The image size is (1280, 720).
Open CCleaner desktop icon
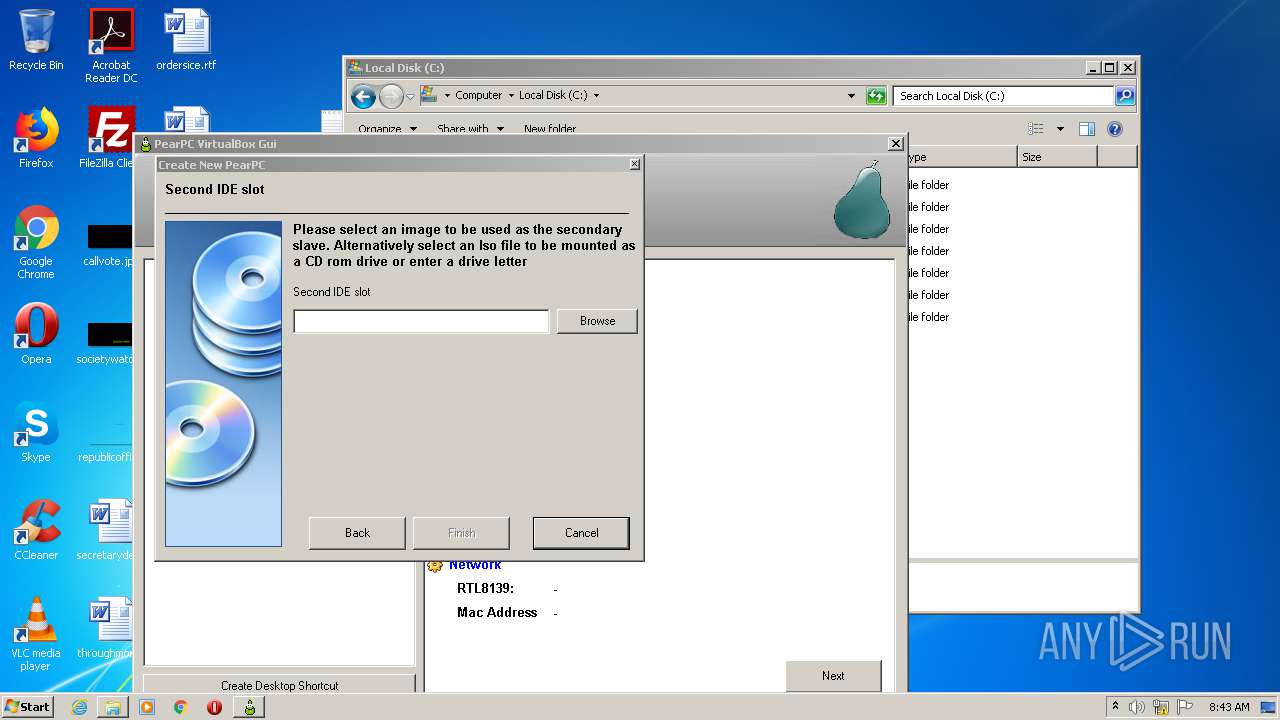(36, 530)
